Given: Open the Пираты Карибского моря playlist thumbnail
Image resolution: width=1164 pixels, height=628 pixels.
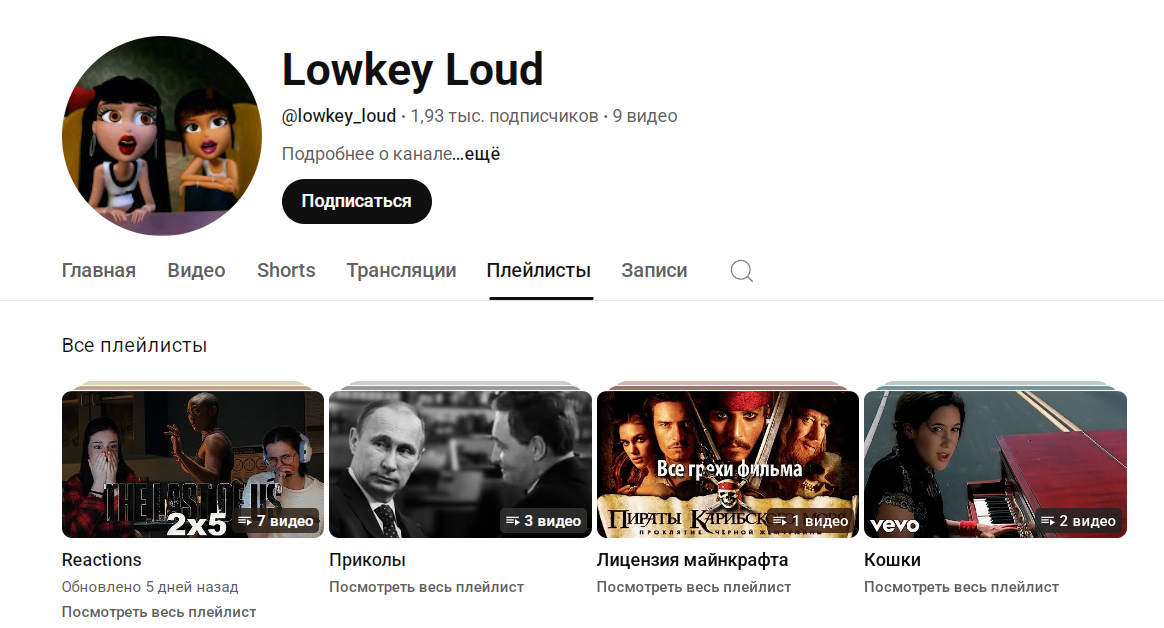Looking at the screenshot, I should click(x=728, y=464).
